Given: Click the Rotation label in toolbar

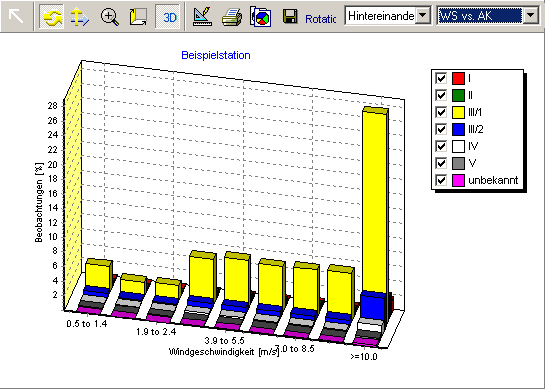Looking at the screenshot, I should click(x=320, y=19).
